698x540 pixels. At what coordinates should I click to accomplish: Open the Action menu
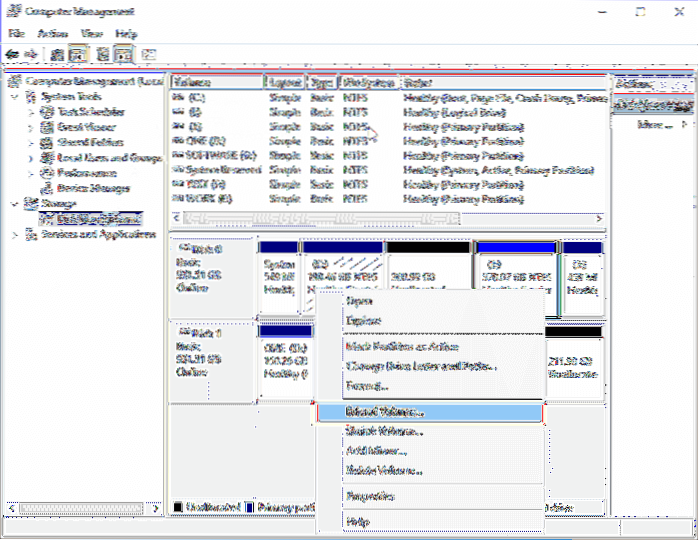click(50, 33)
